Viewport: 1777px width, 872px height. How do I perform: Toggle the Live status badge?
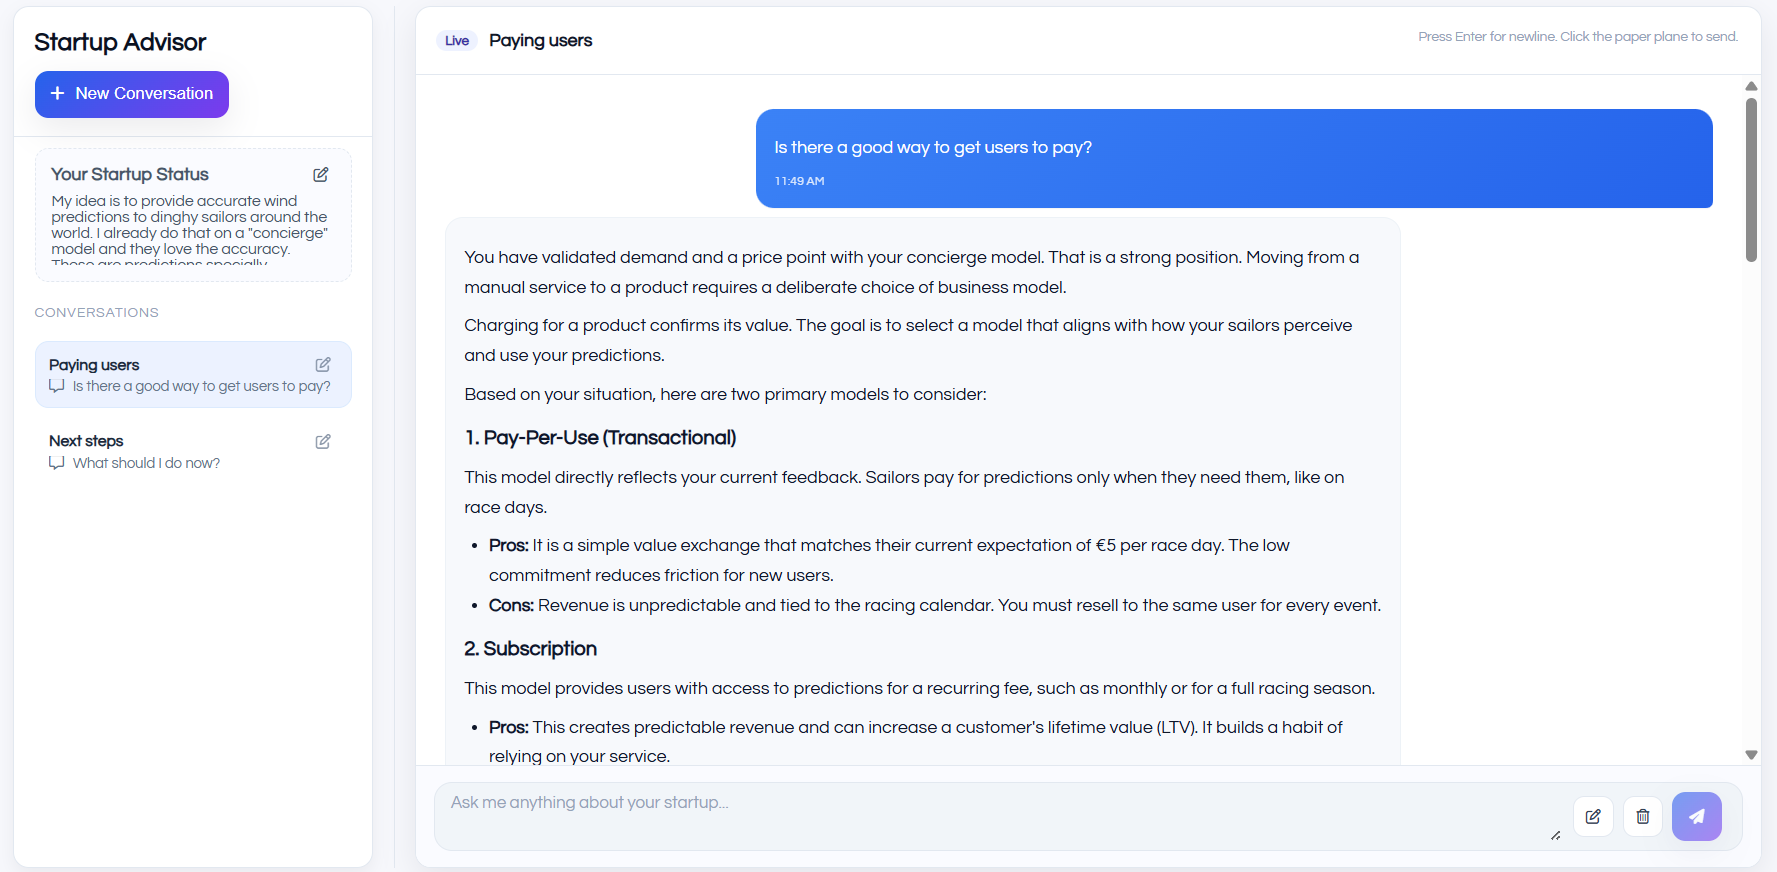tap(456, 41)
